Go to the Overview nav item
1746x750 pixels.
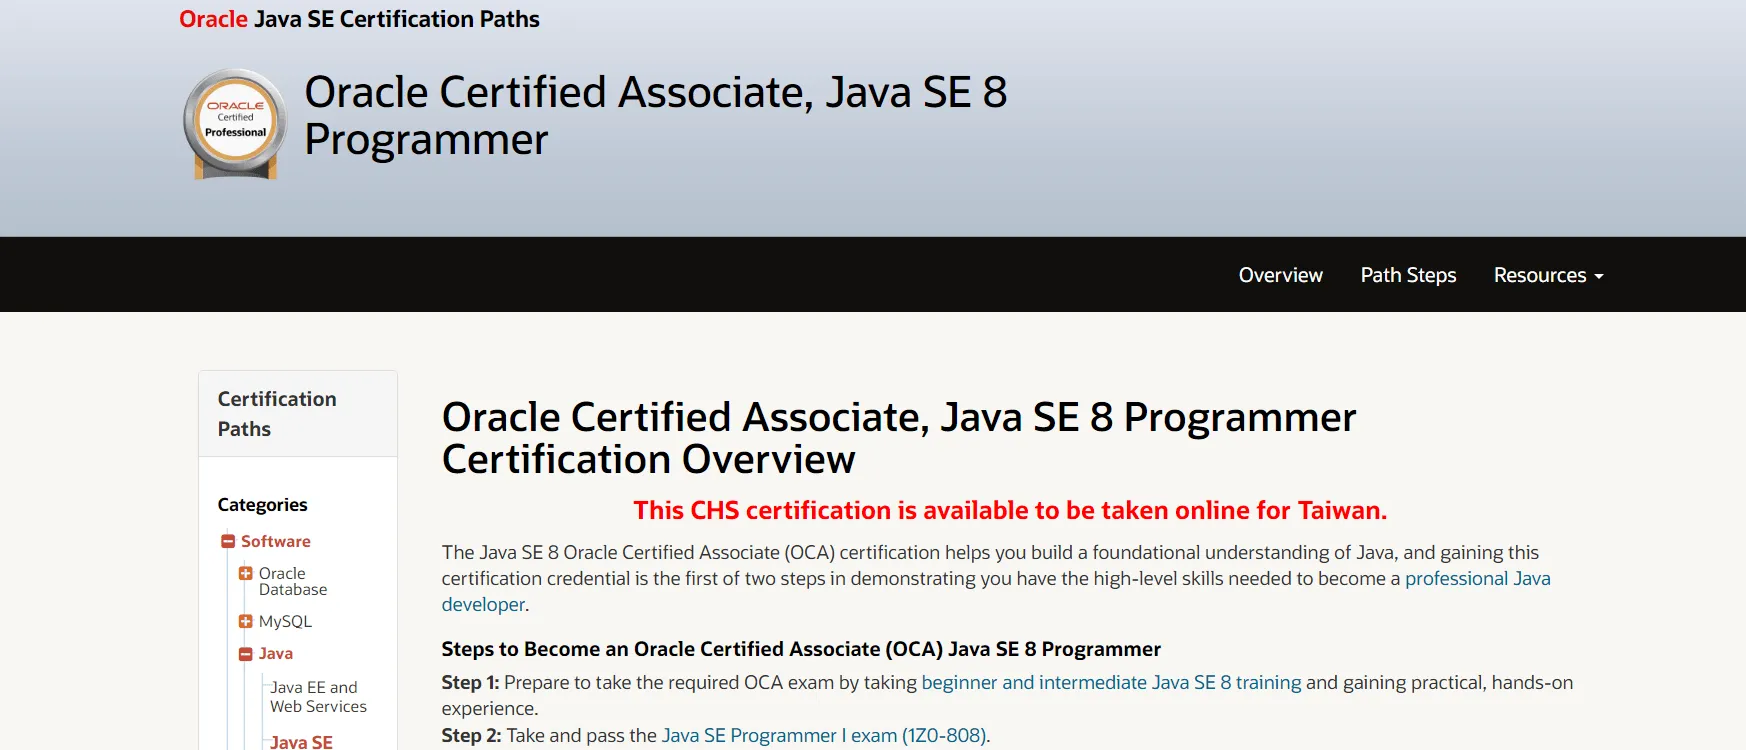(x=1280, y=275)
